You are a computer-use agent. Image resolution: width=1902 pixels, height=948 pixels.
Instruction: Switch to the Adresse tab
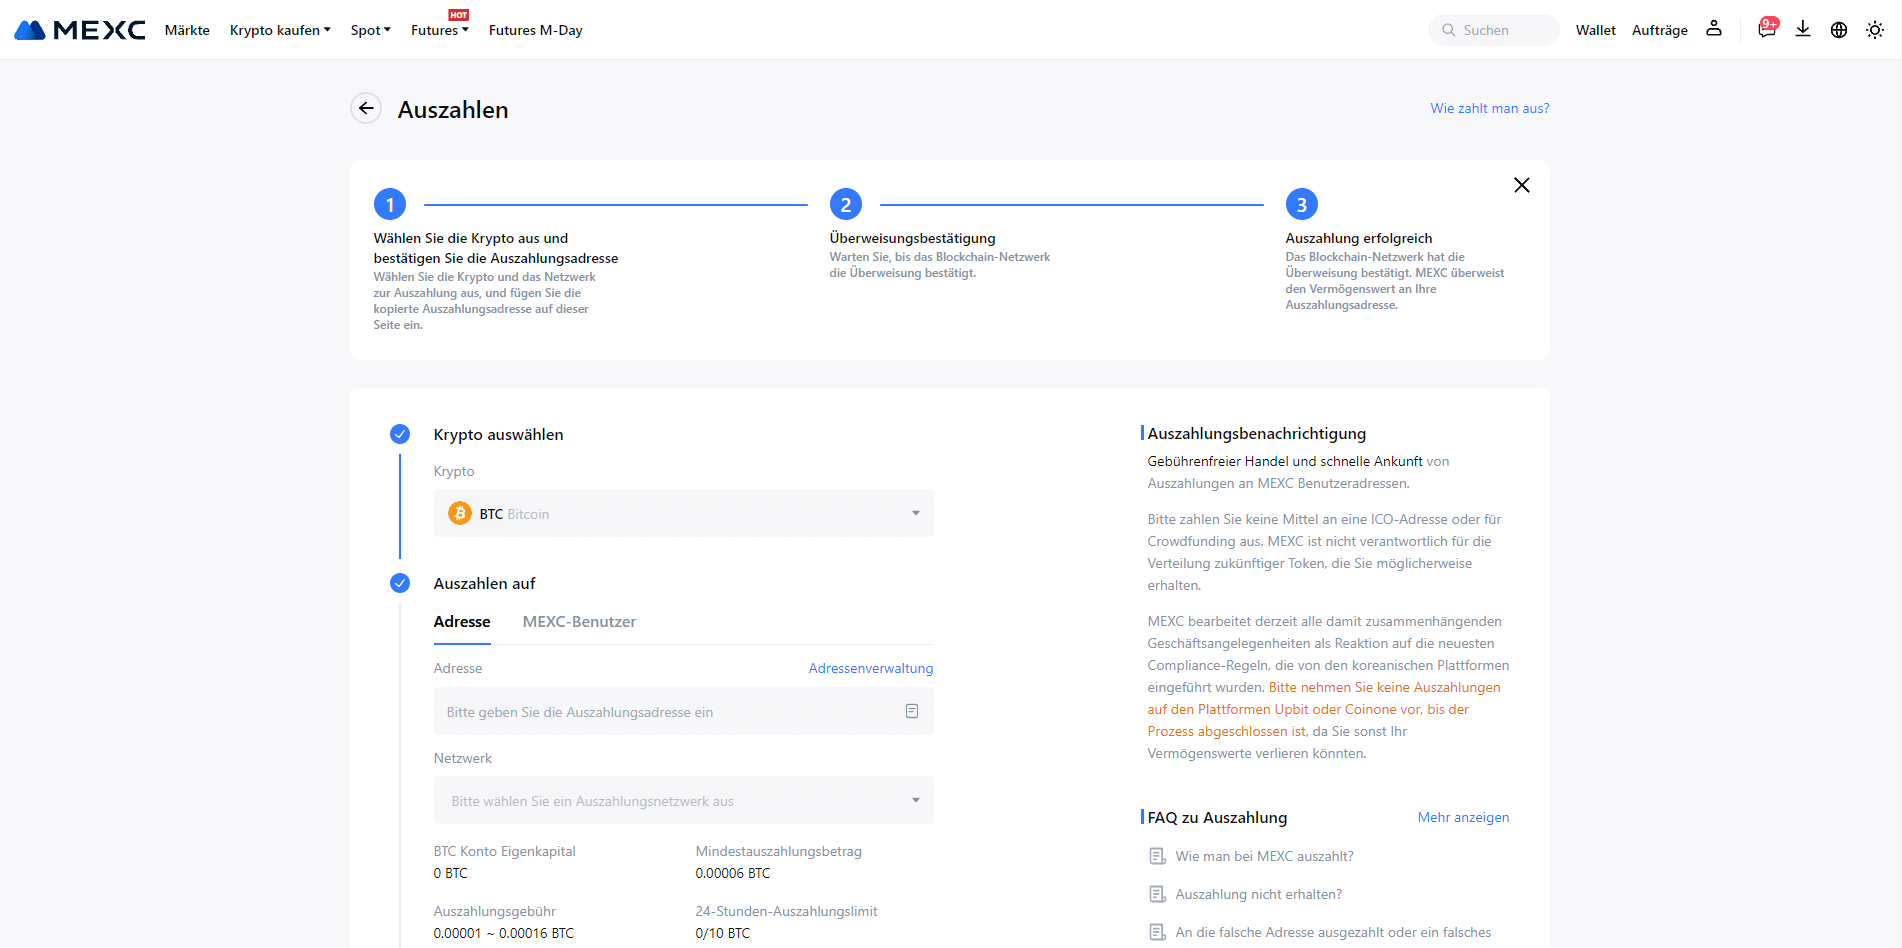(462, 622)
